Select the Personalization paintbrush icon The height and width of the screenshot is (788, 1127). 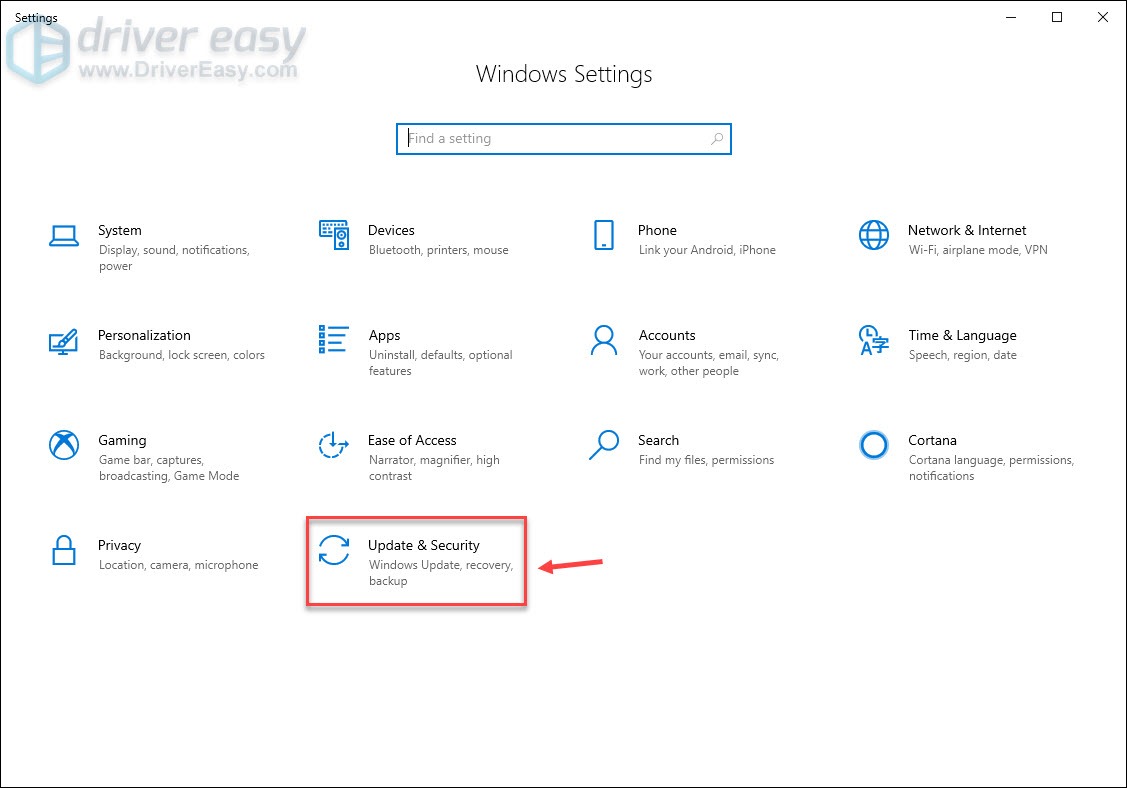63,344
